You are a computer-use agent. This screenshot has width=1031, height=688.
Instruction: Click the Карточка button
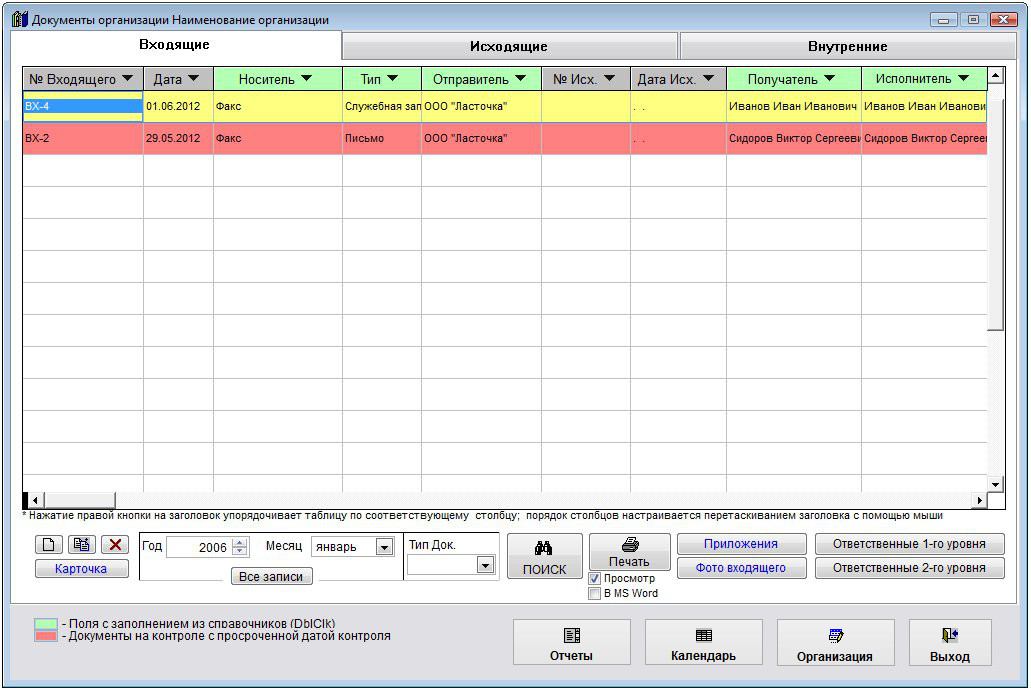(x=81, y=569)
